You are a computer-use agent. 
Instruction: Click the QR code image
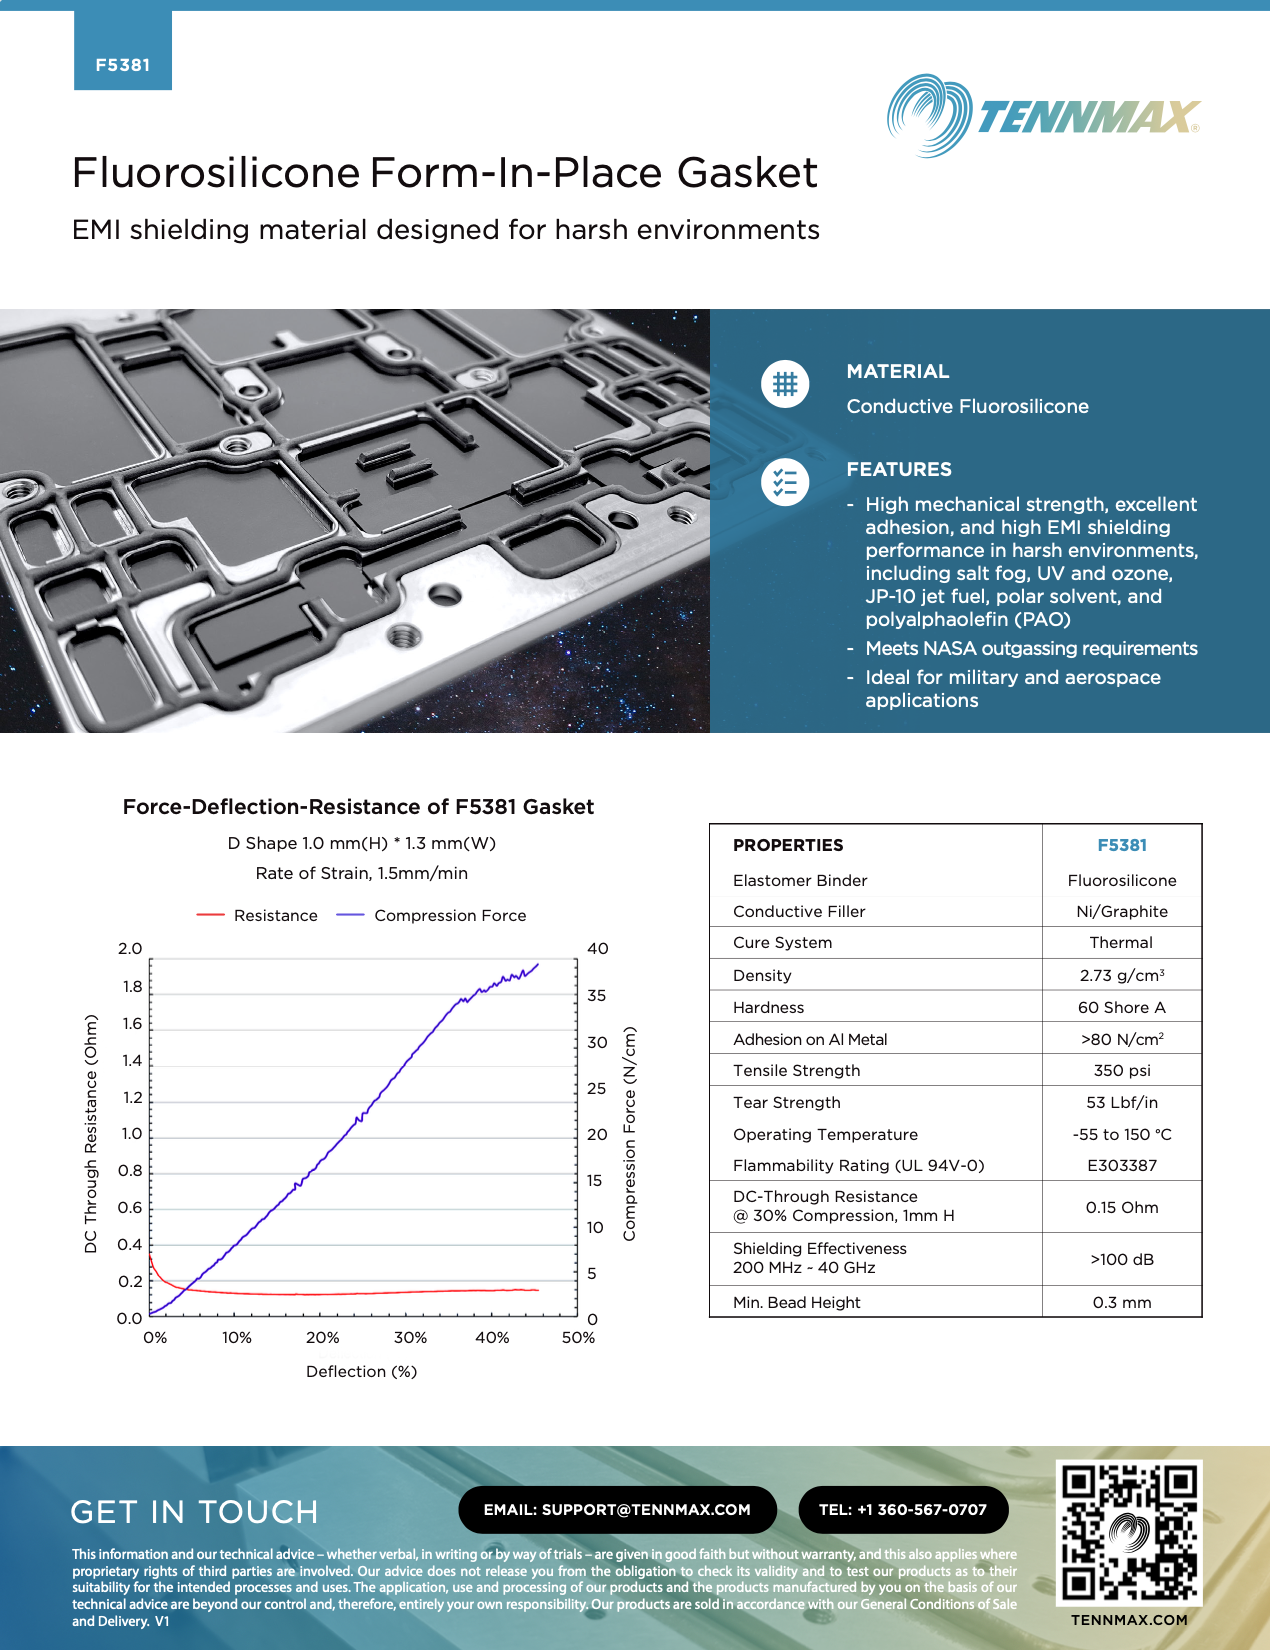[x=1129, y=1532]
